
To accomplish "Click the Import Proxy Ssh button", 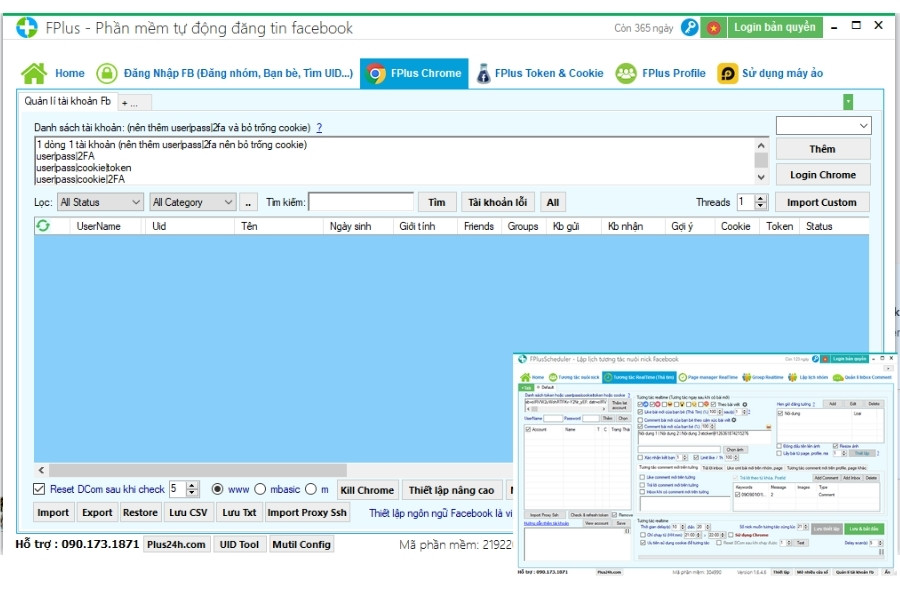I will [307, 512].
